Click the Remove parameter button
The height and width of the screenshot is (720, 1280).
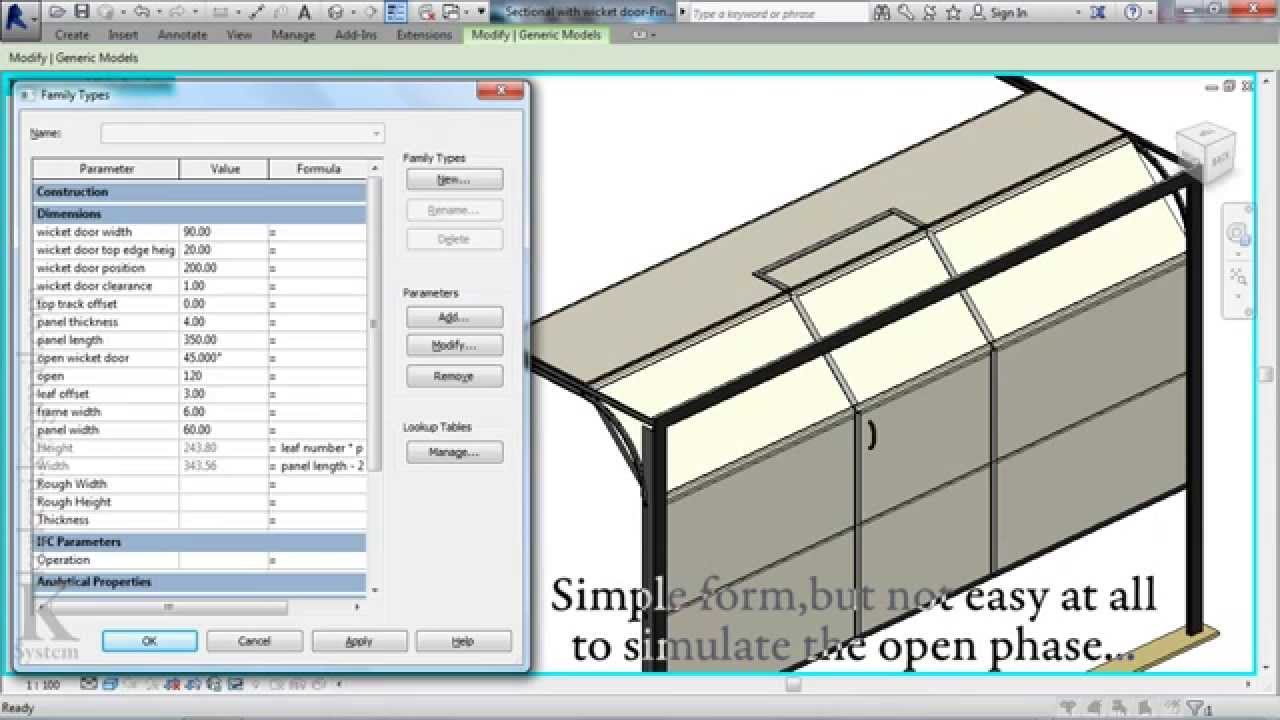coord(454,376)
